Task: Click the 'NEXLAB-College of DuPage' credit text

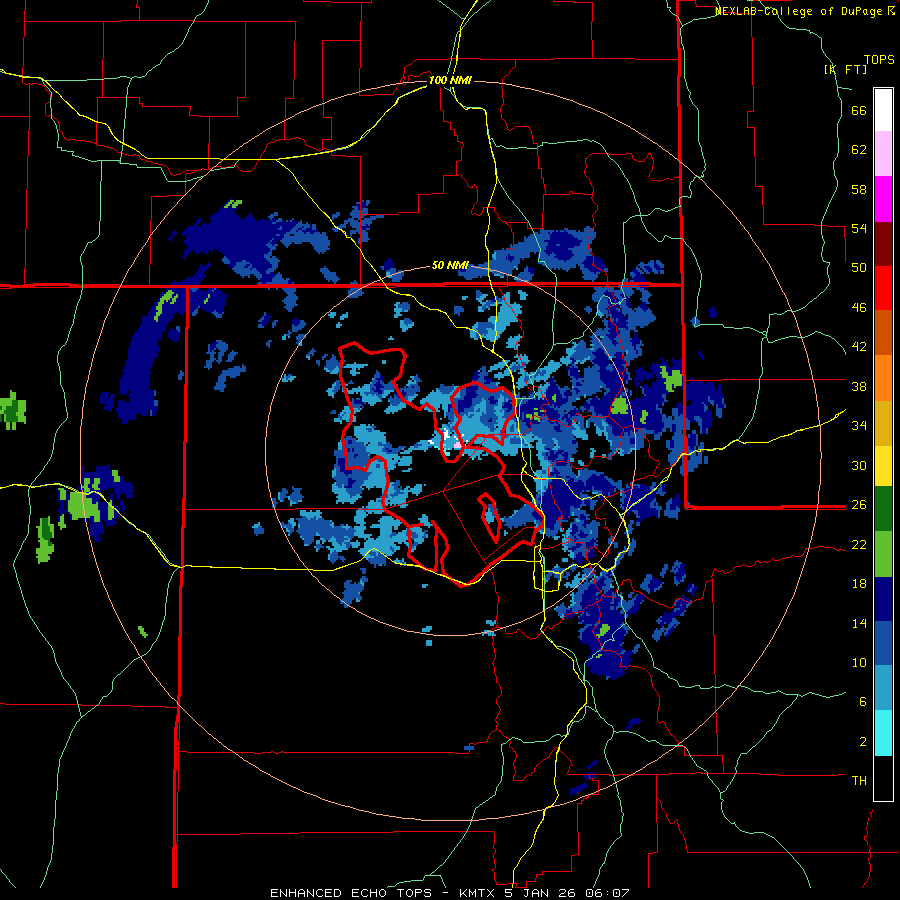Action: click(x=798, y=11)
